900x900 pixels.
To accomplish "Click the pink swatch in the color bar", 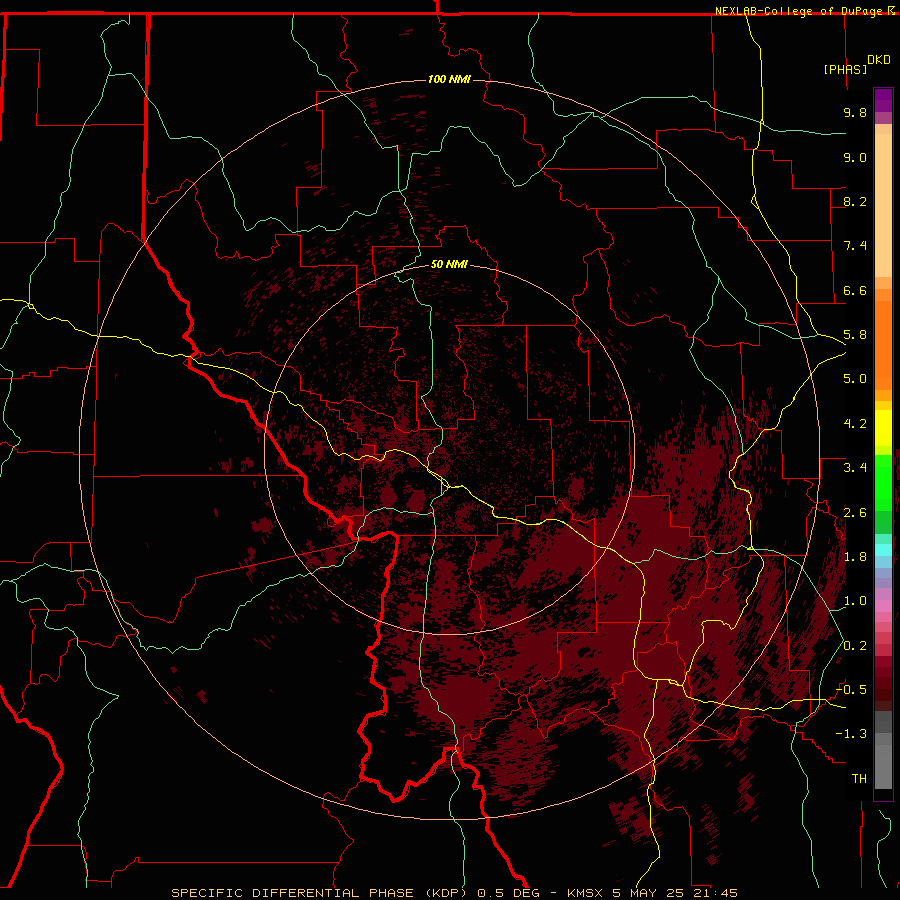I will point(883,606).
